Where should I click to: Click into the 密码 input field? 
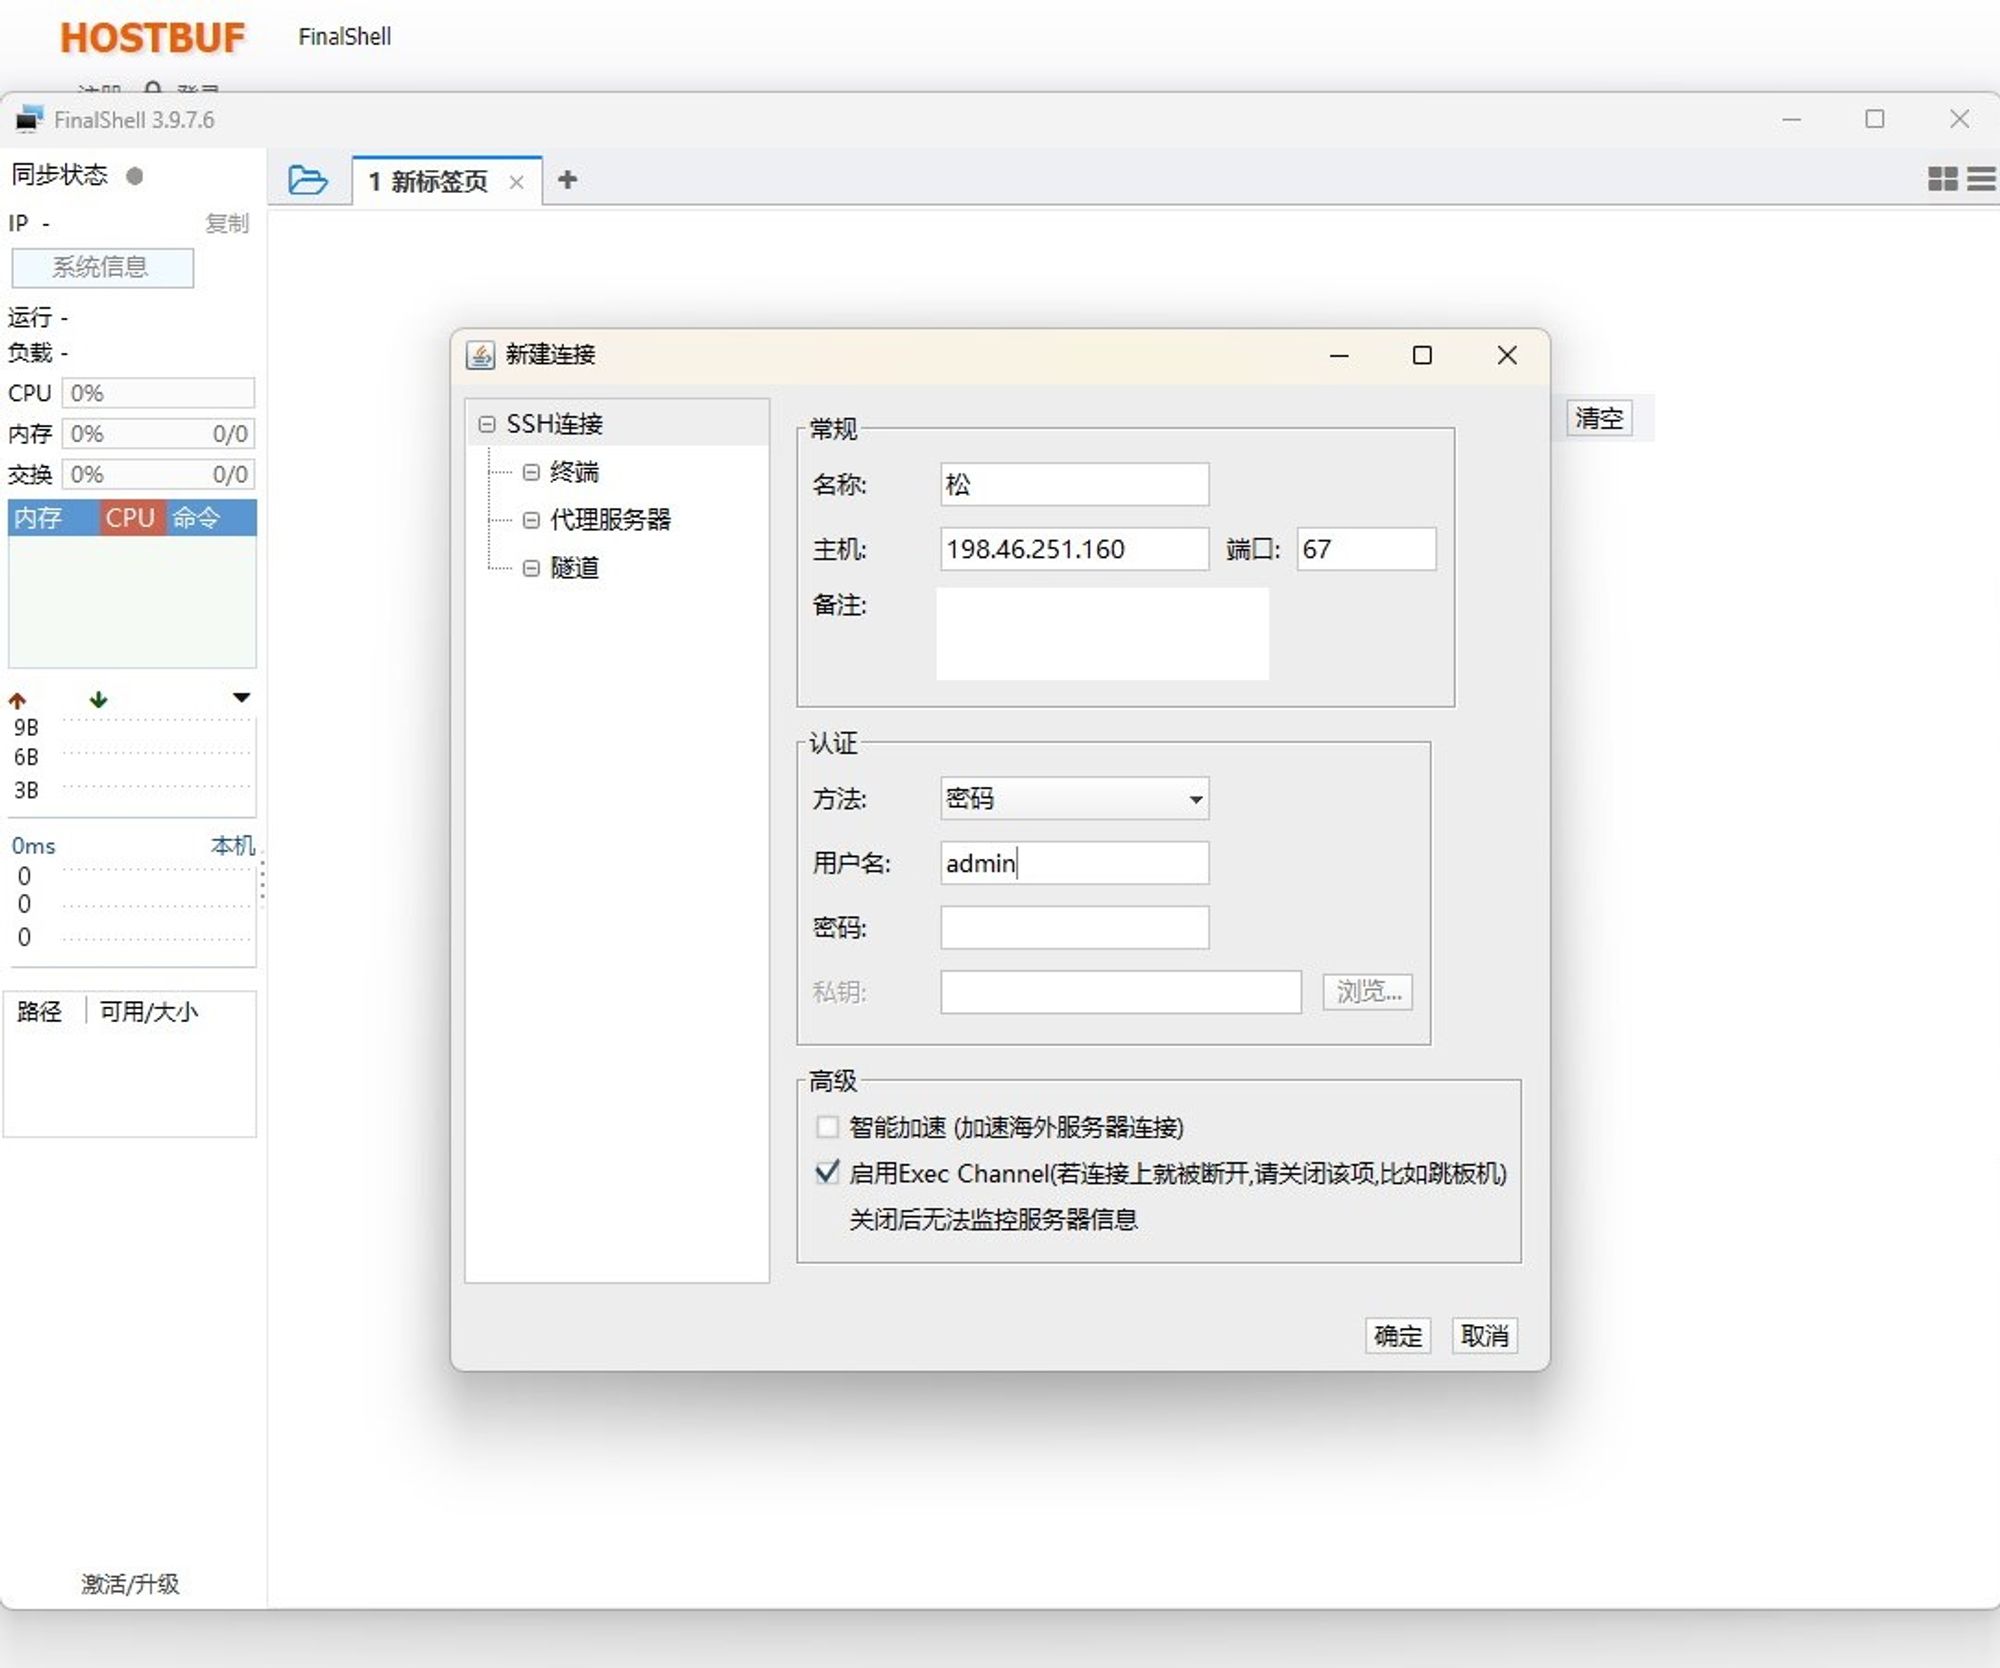coord(1074,927)
